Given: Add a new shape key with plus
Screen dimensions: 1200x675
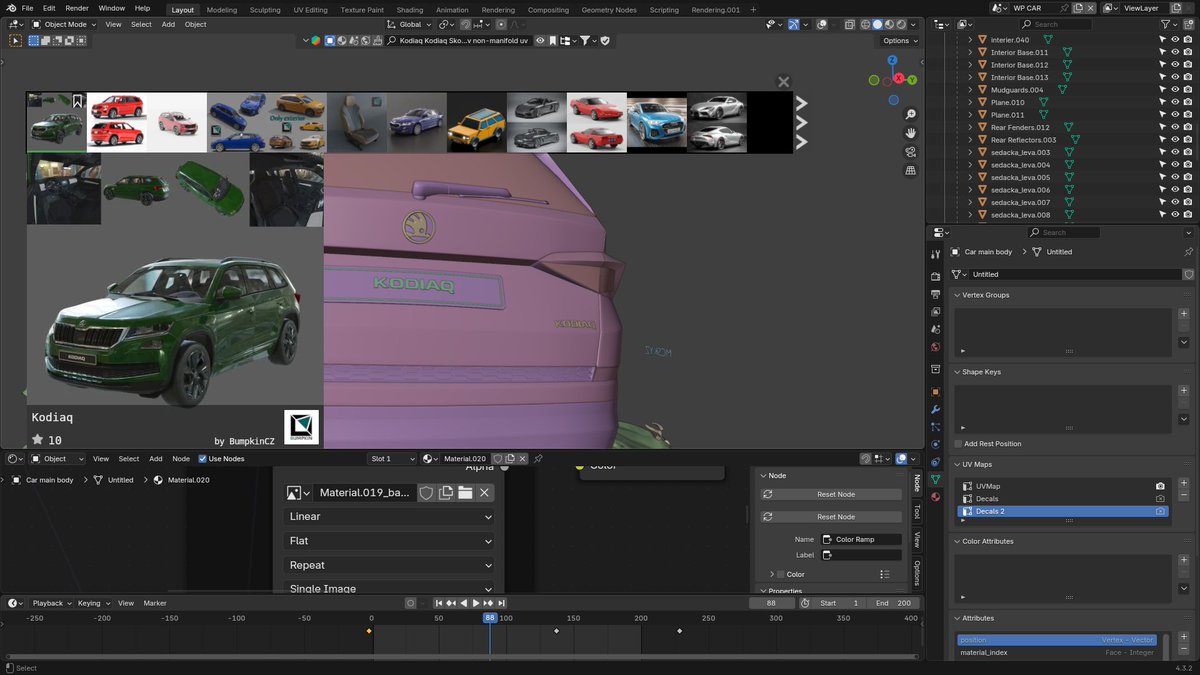Looking at the screenshot, I should click(x=1184, y=390).
